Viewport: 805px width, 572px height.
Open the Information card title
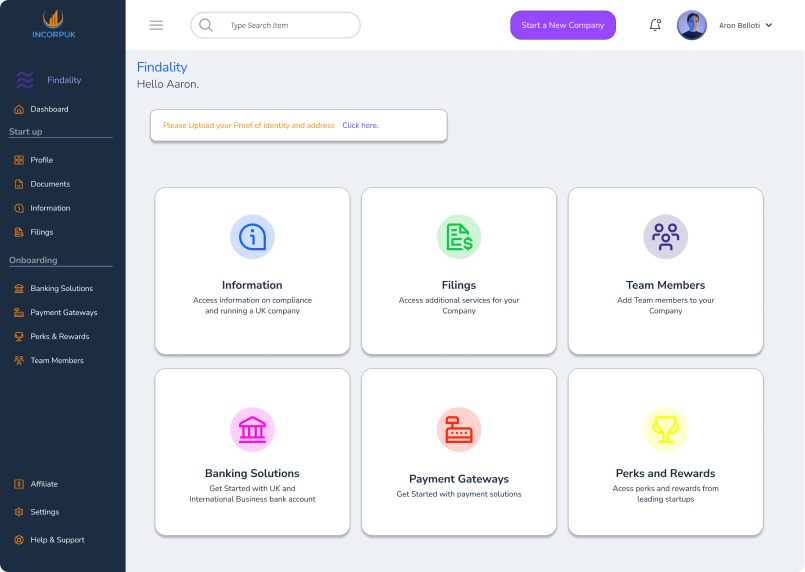point(252,285)
